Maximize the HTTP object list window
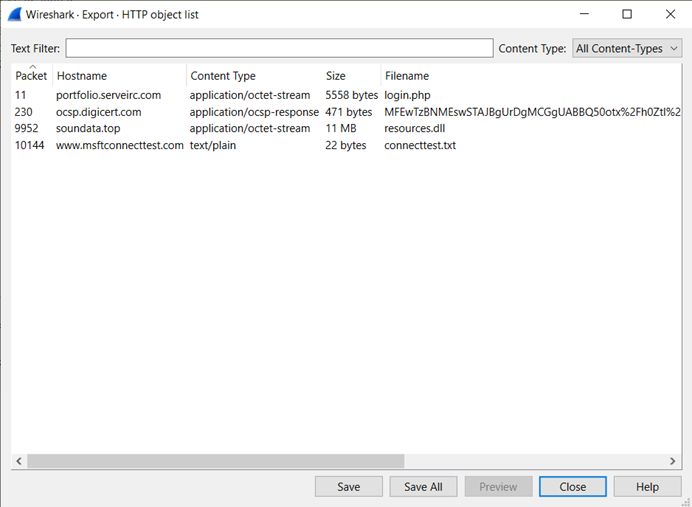This screenshot has height=507, width=692. tap(627, 14)
